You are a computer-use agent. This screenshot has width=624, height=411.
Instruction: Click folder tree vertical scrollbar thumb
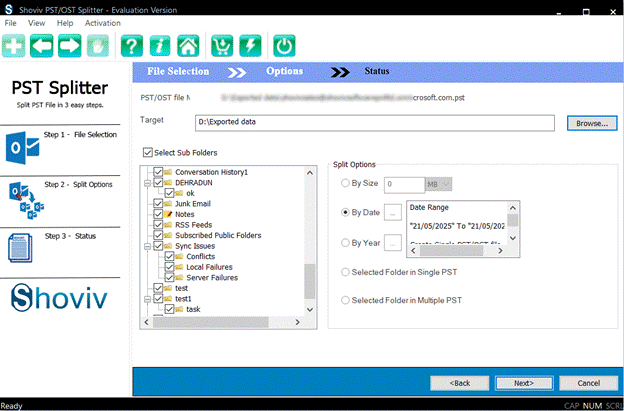pos(310,281)
